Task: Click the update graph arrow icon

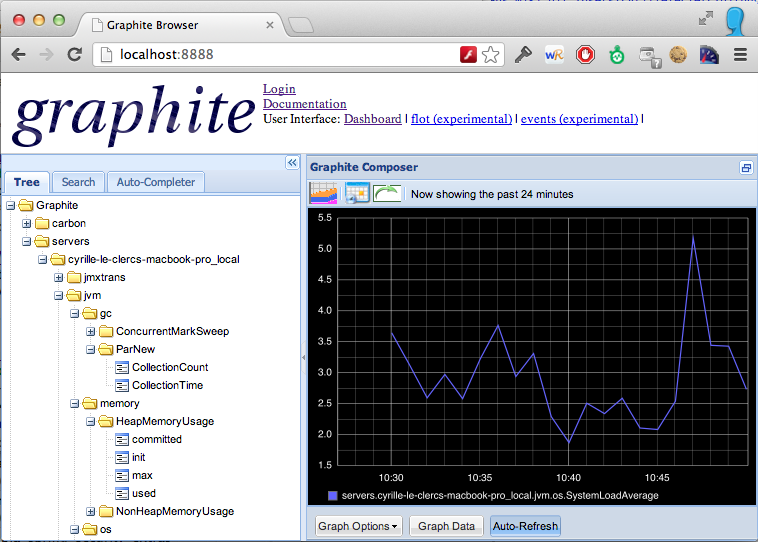Action: (x=387, y=193)
